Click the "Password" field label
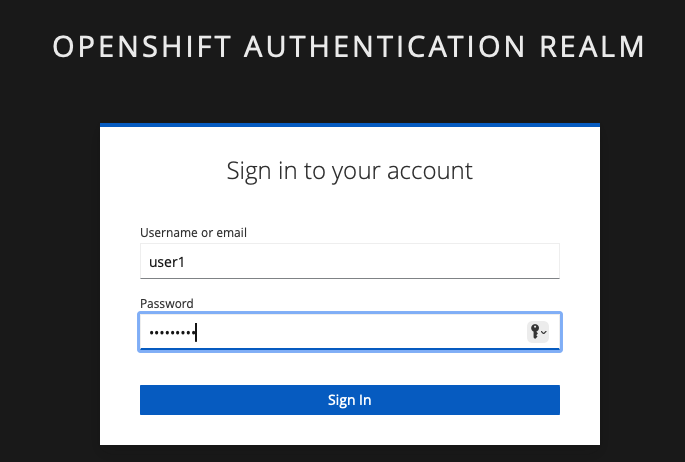Image resolution: width=685 pixels, height=462 pixels. tap(167, 303)
